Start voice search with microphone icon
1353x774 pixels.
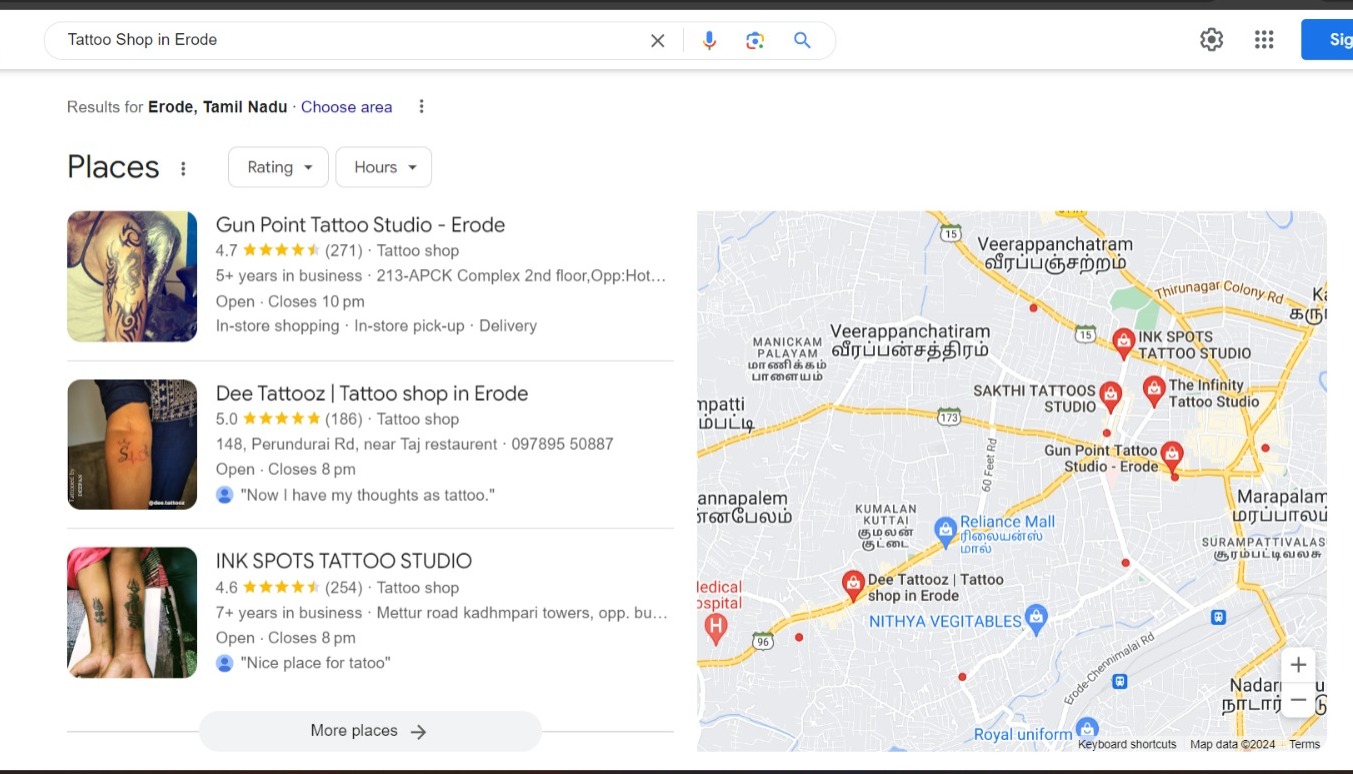709,40
